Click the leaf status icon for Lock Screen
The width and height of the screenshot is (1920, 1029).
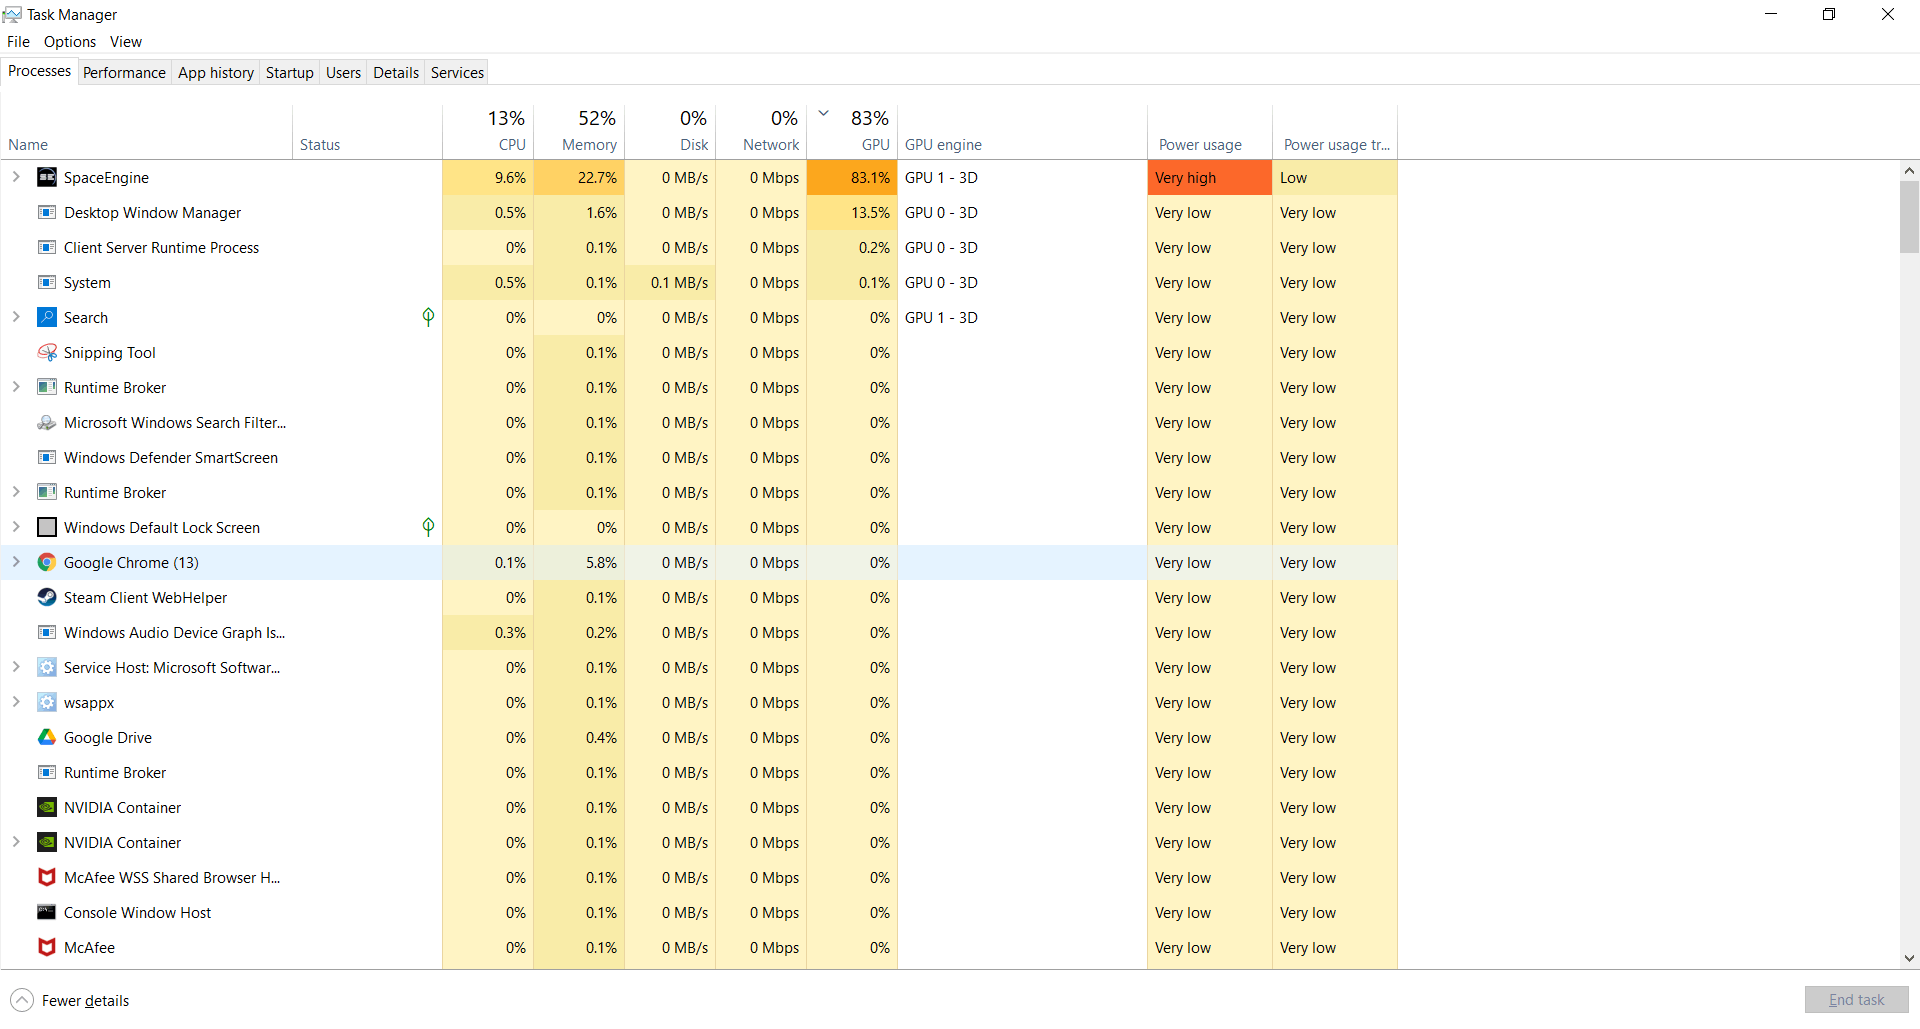tap(428, 527)
